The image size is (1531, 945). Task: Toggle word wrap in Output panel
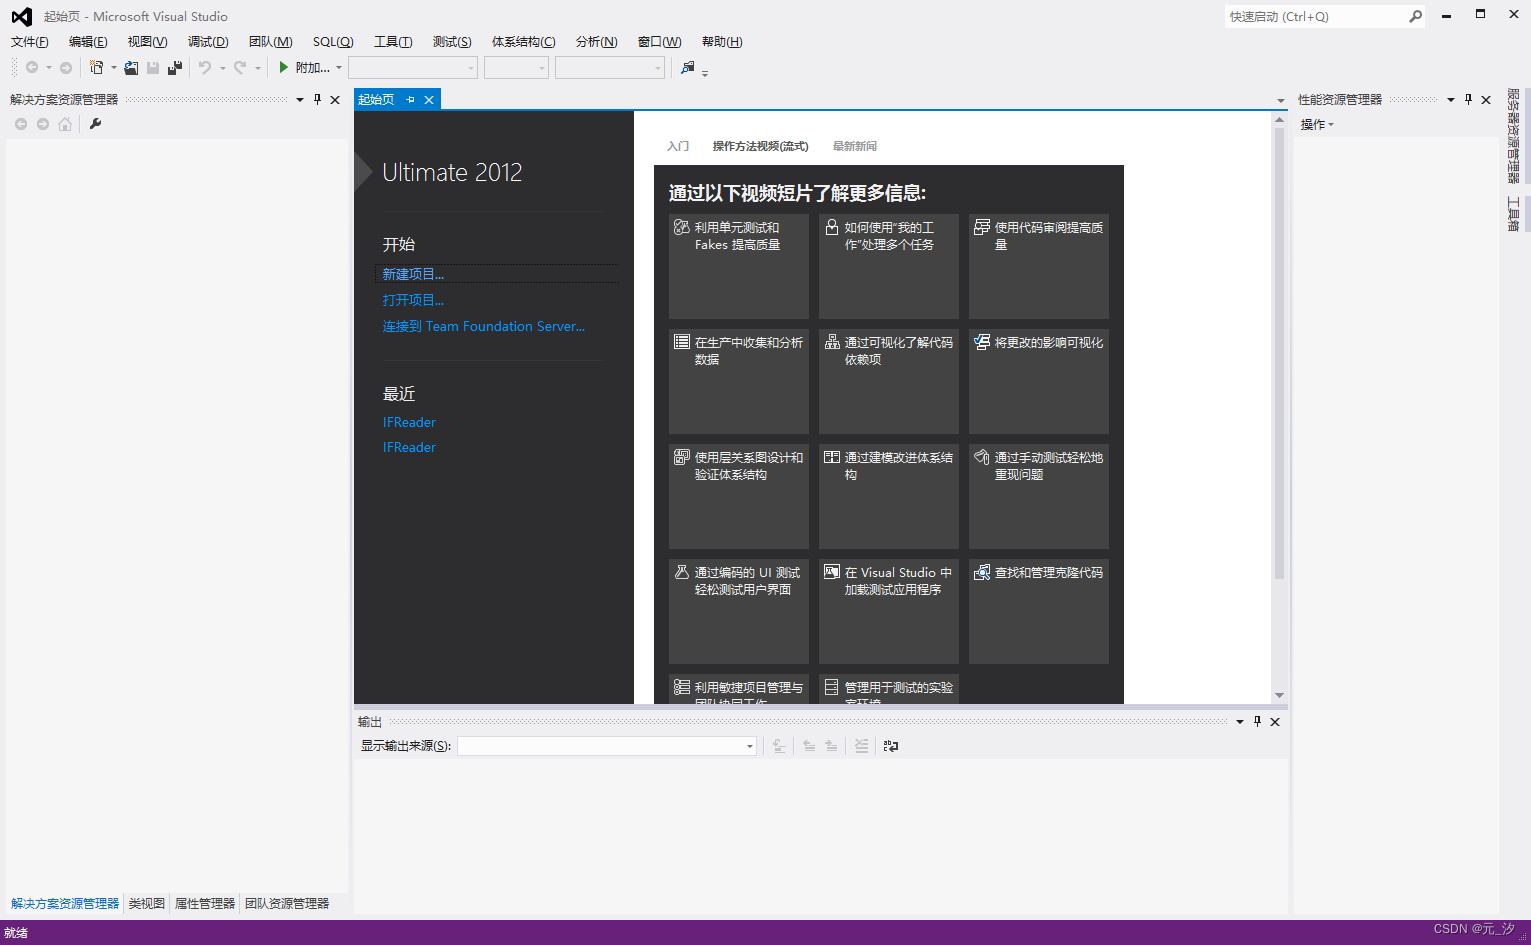(891, 746)
